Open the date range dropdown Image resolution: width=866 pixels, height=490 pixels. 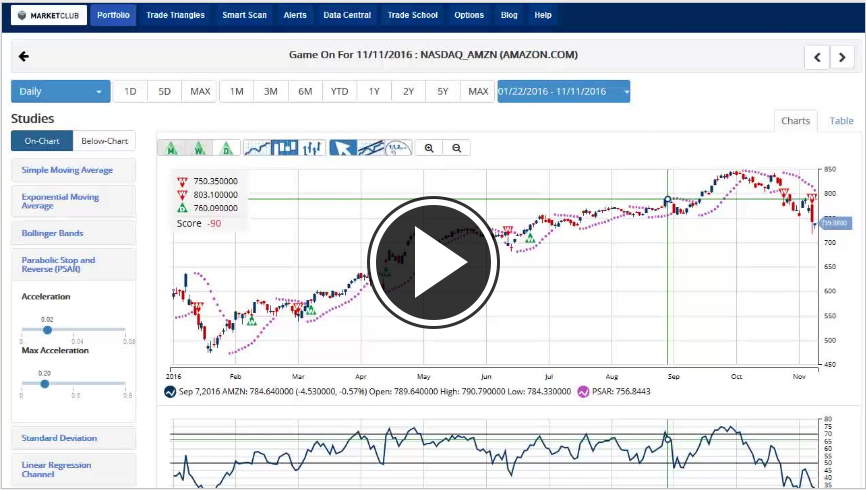point(563,92)
